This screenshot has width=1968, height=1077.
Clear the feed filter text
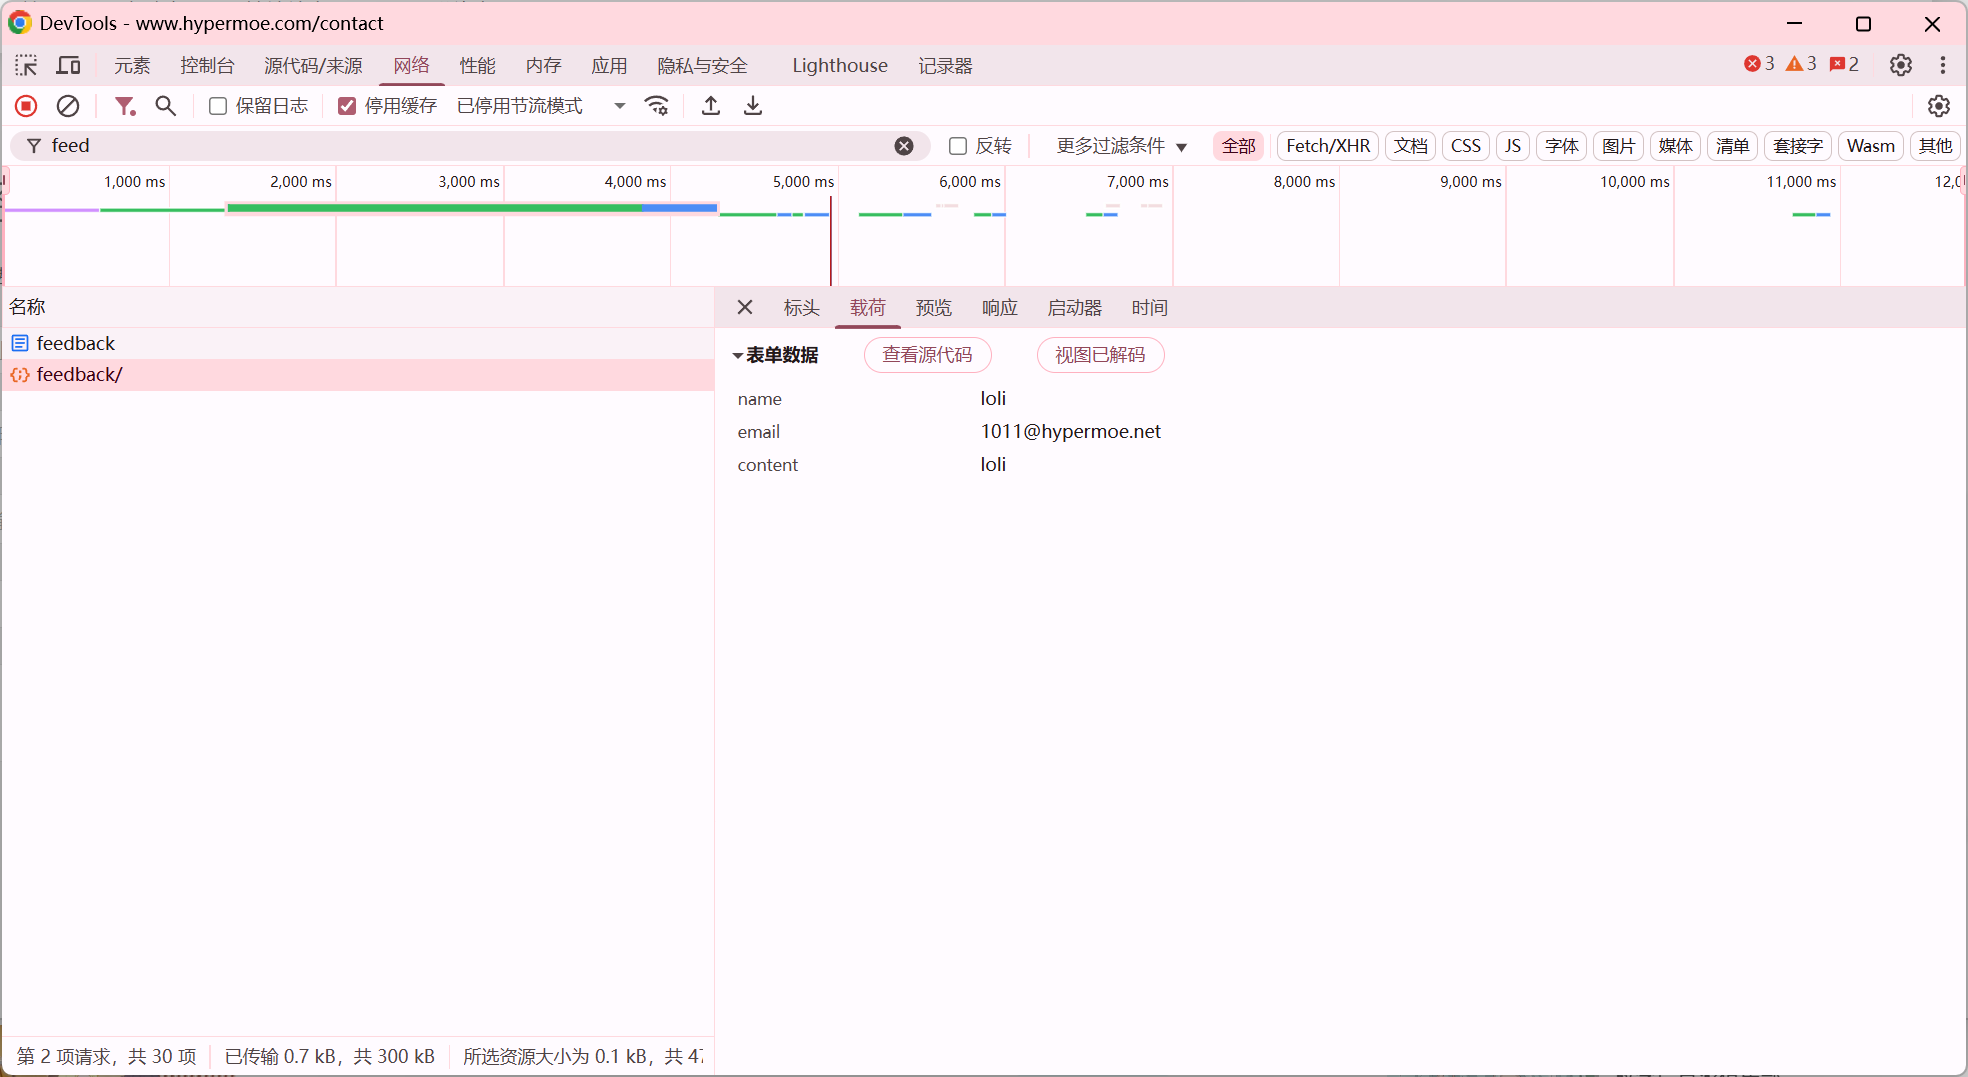(x=904, y=146)
